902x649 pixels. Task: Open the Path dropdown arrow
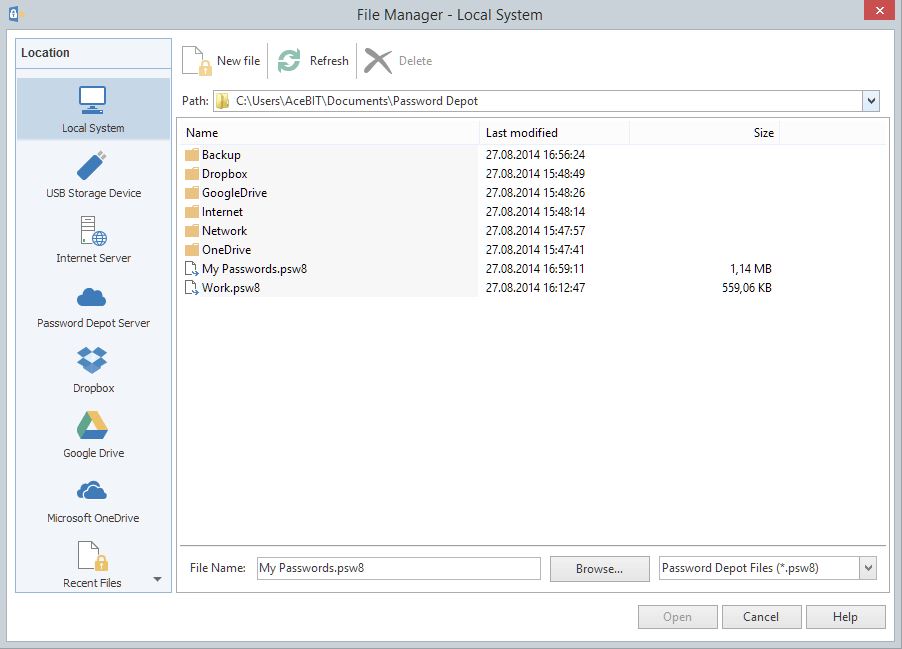(871, 100)
